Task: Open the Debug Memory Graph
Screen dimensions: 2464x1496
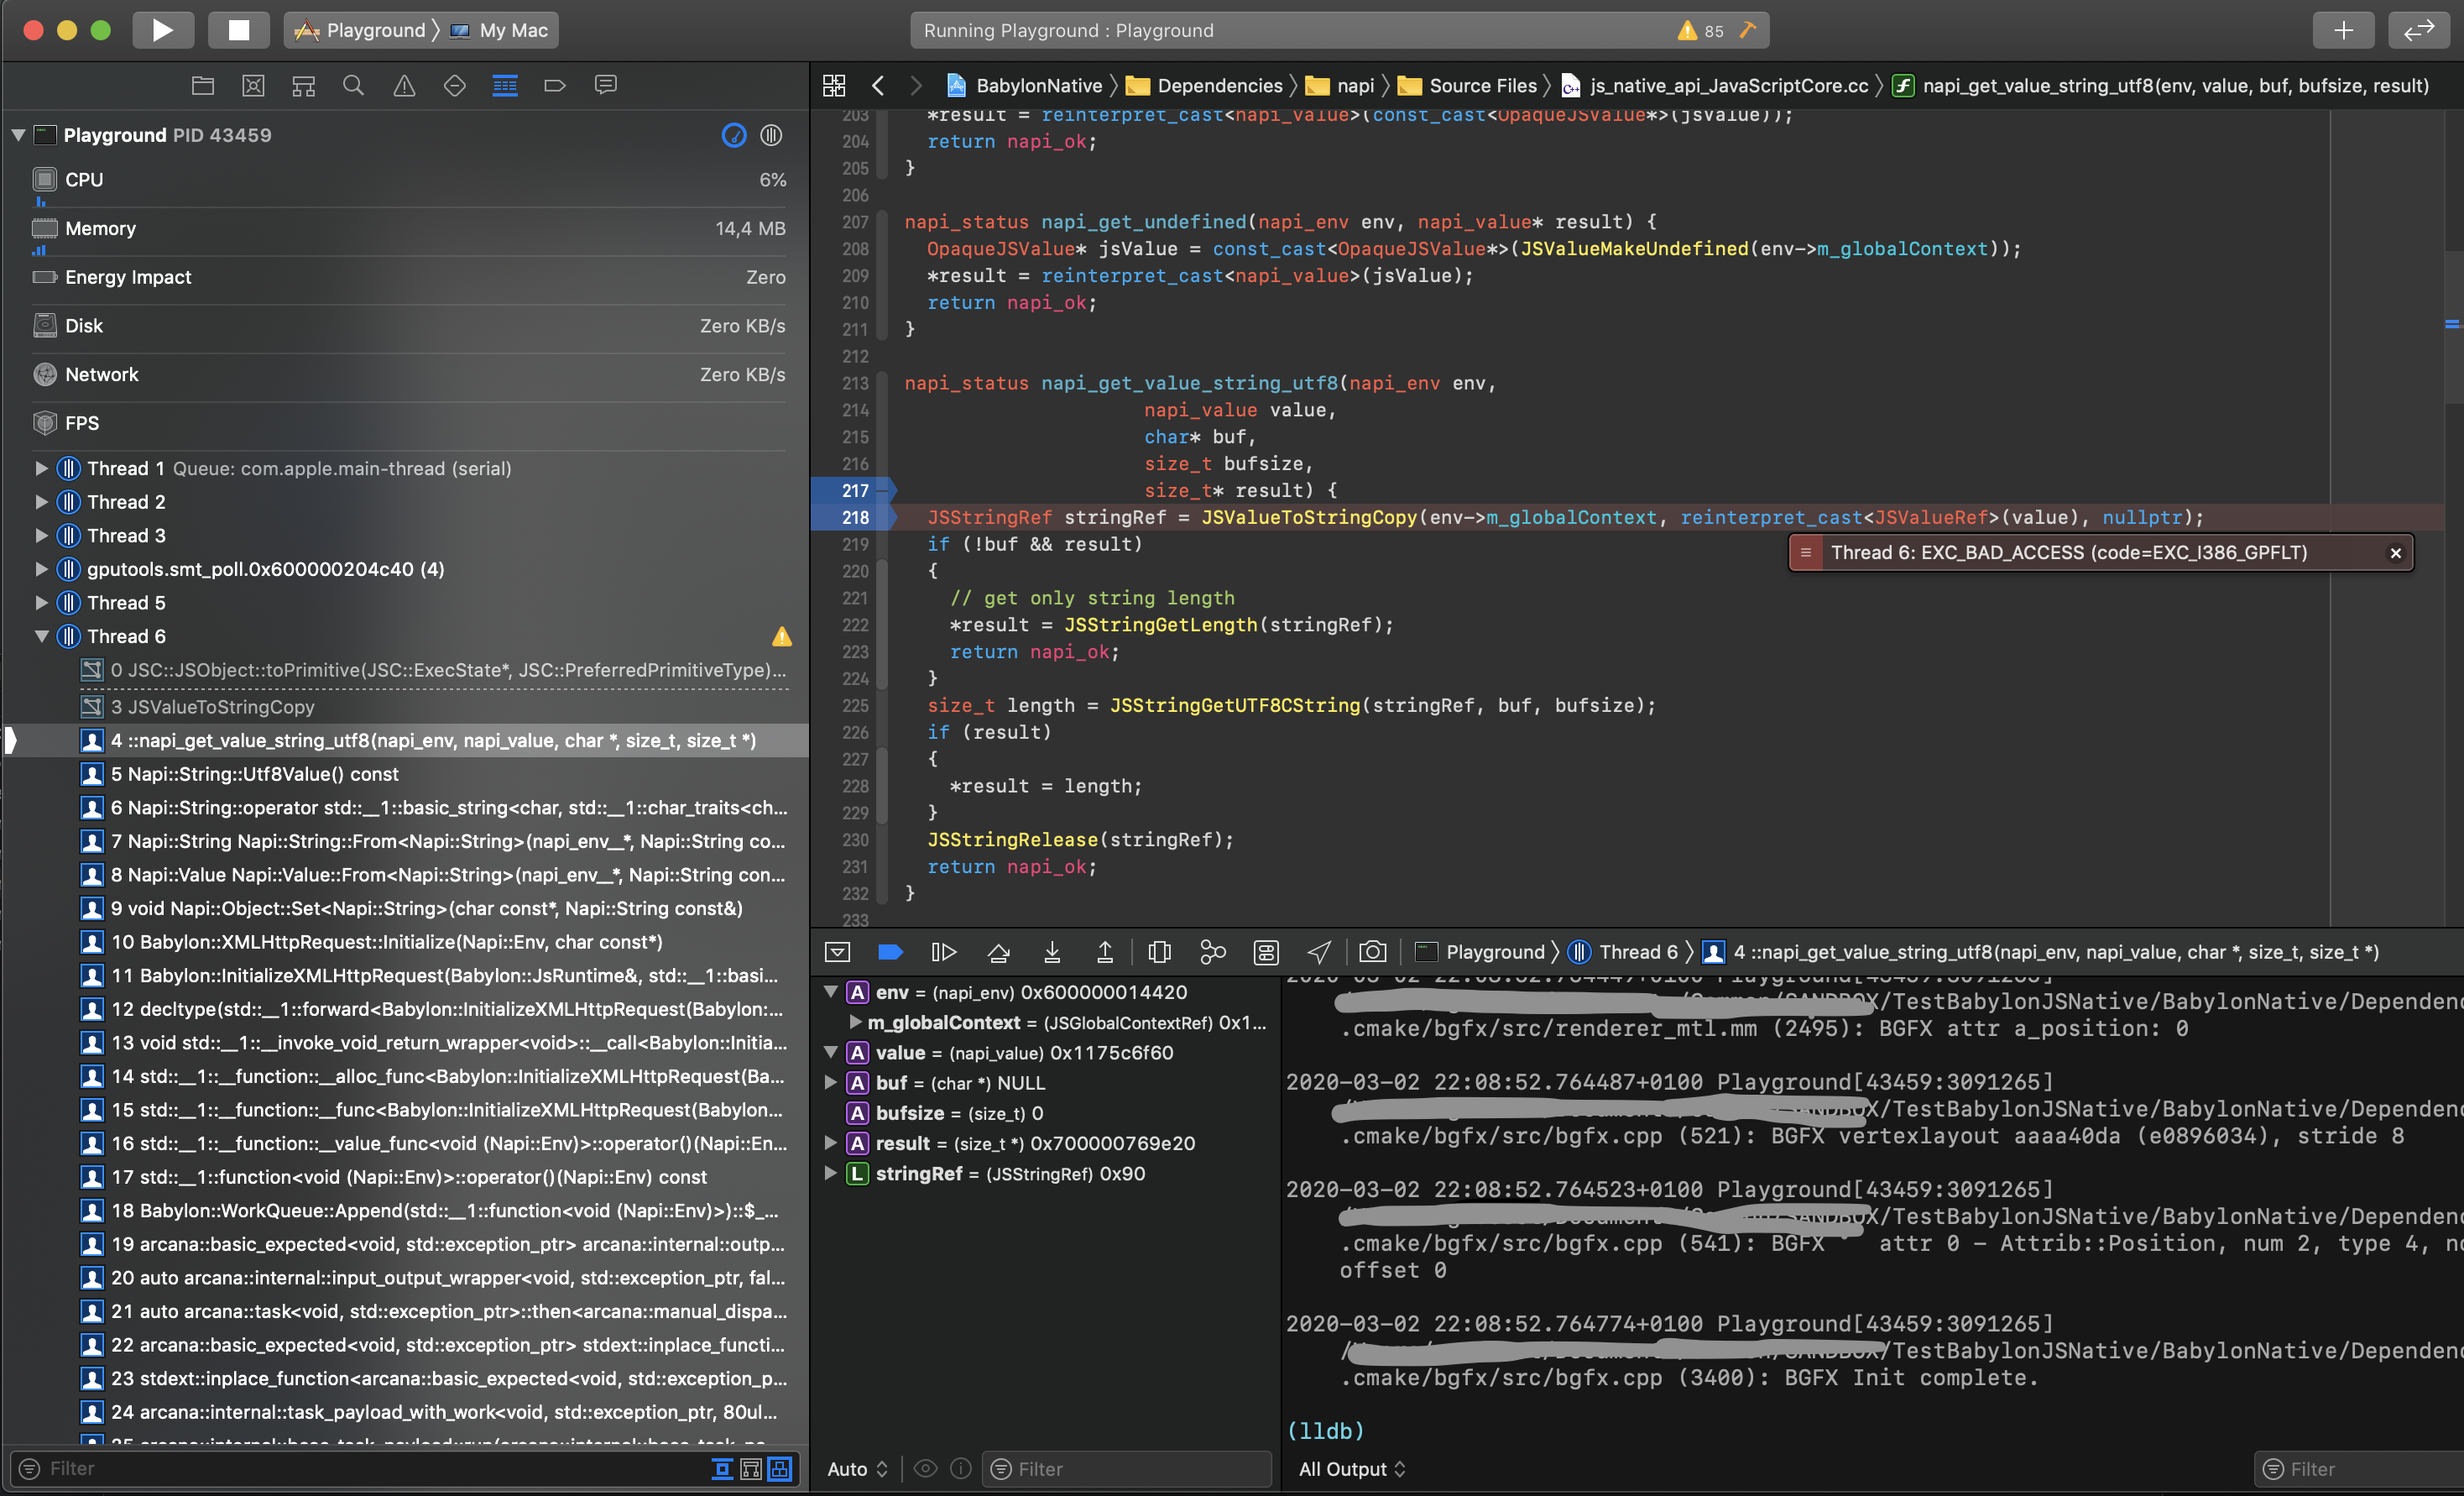Action: (1213, 952)
